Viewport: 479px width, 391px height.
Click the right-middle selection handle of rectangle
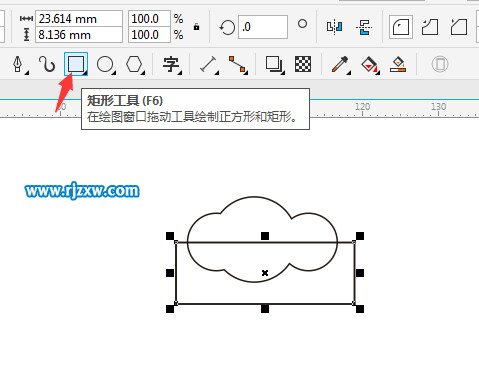coord(360,273)
